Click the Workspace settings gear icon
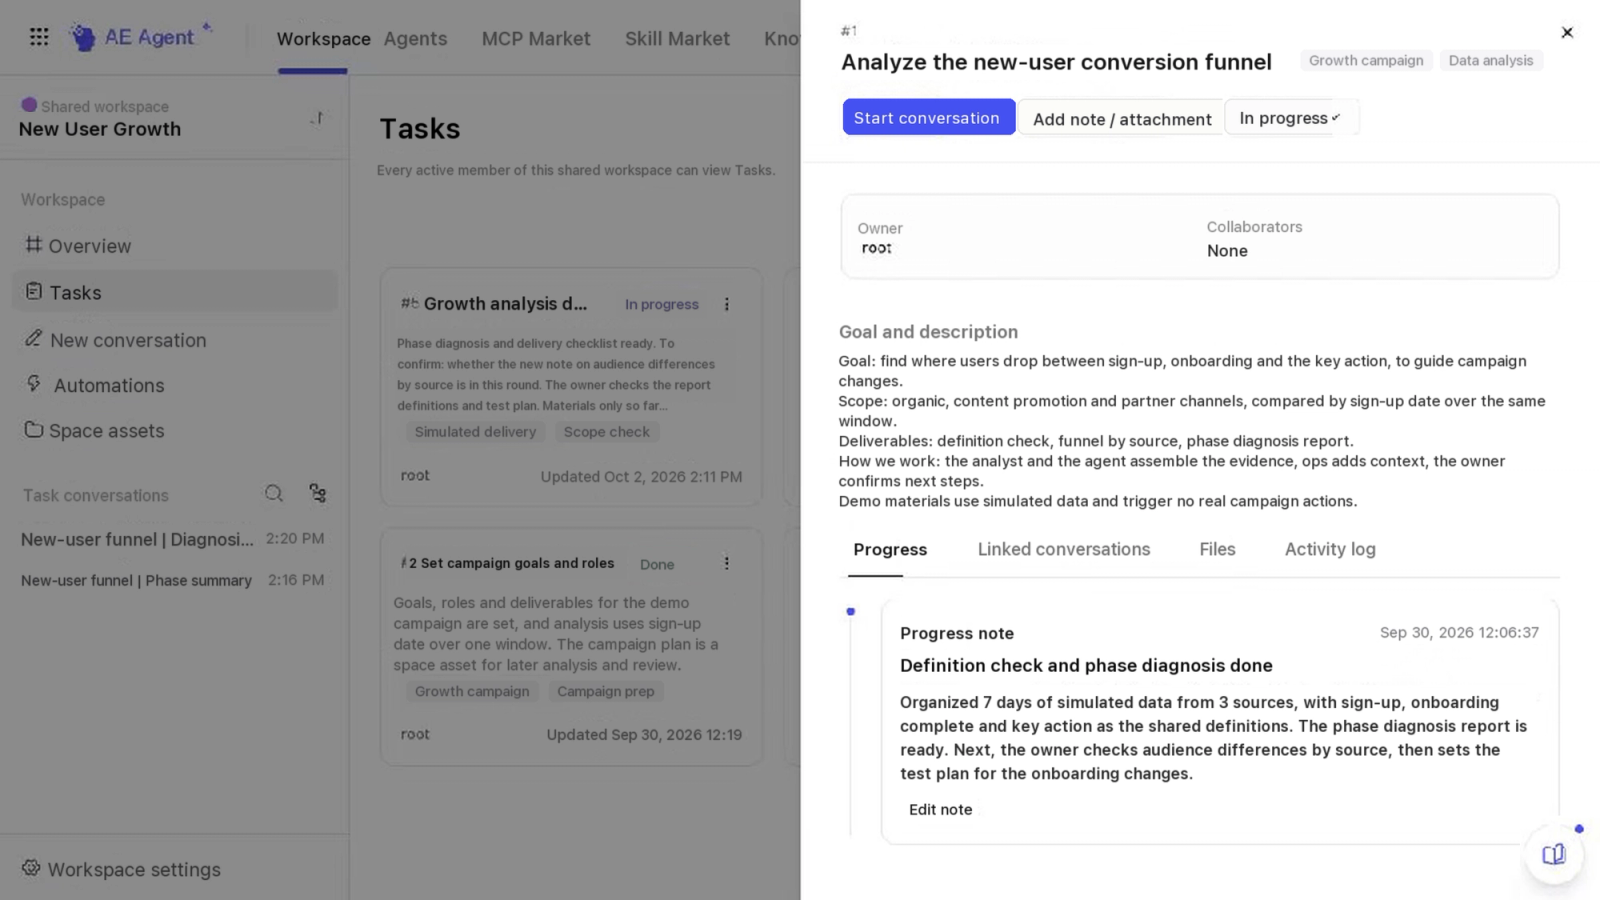The width and height of the screenshot is (1600, 900). 32,868
